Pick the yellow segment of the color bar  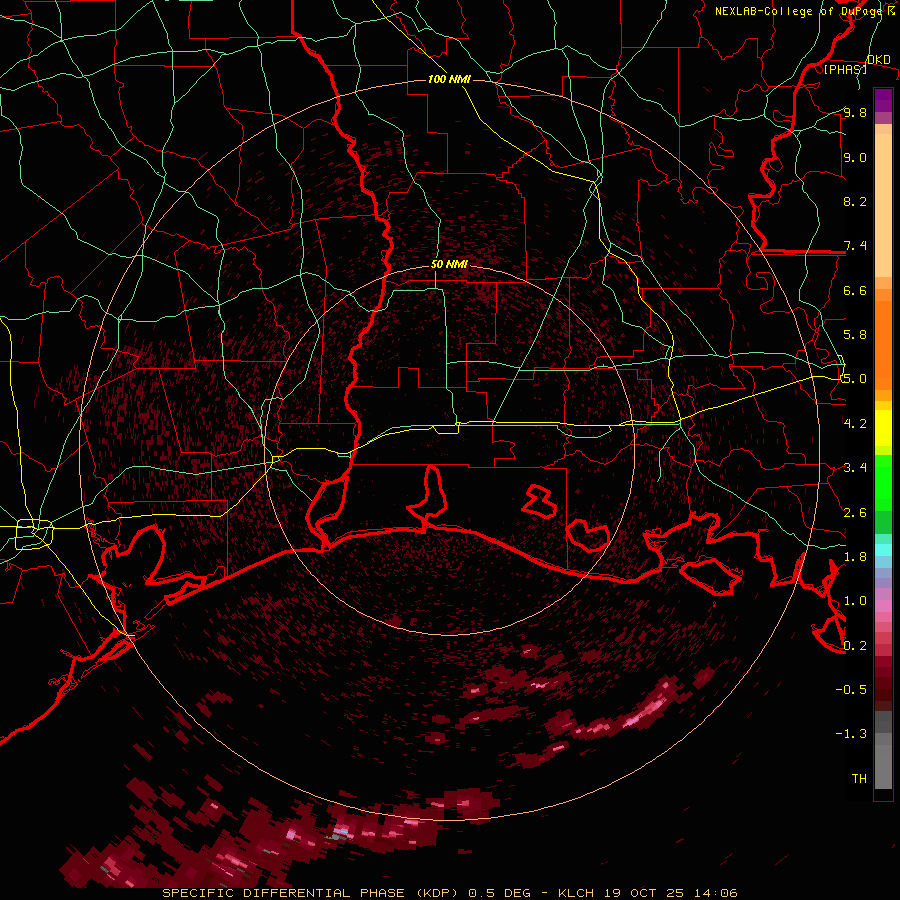[883, 428]
